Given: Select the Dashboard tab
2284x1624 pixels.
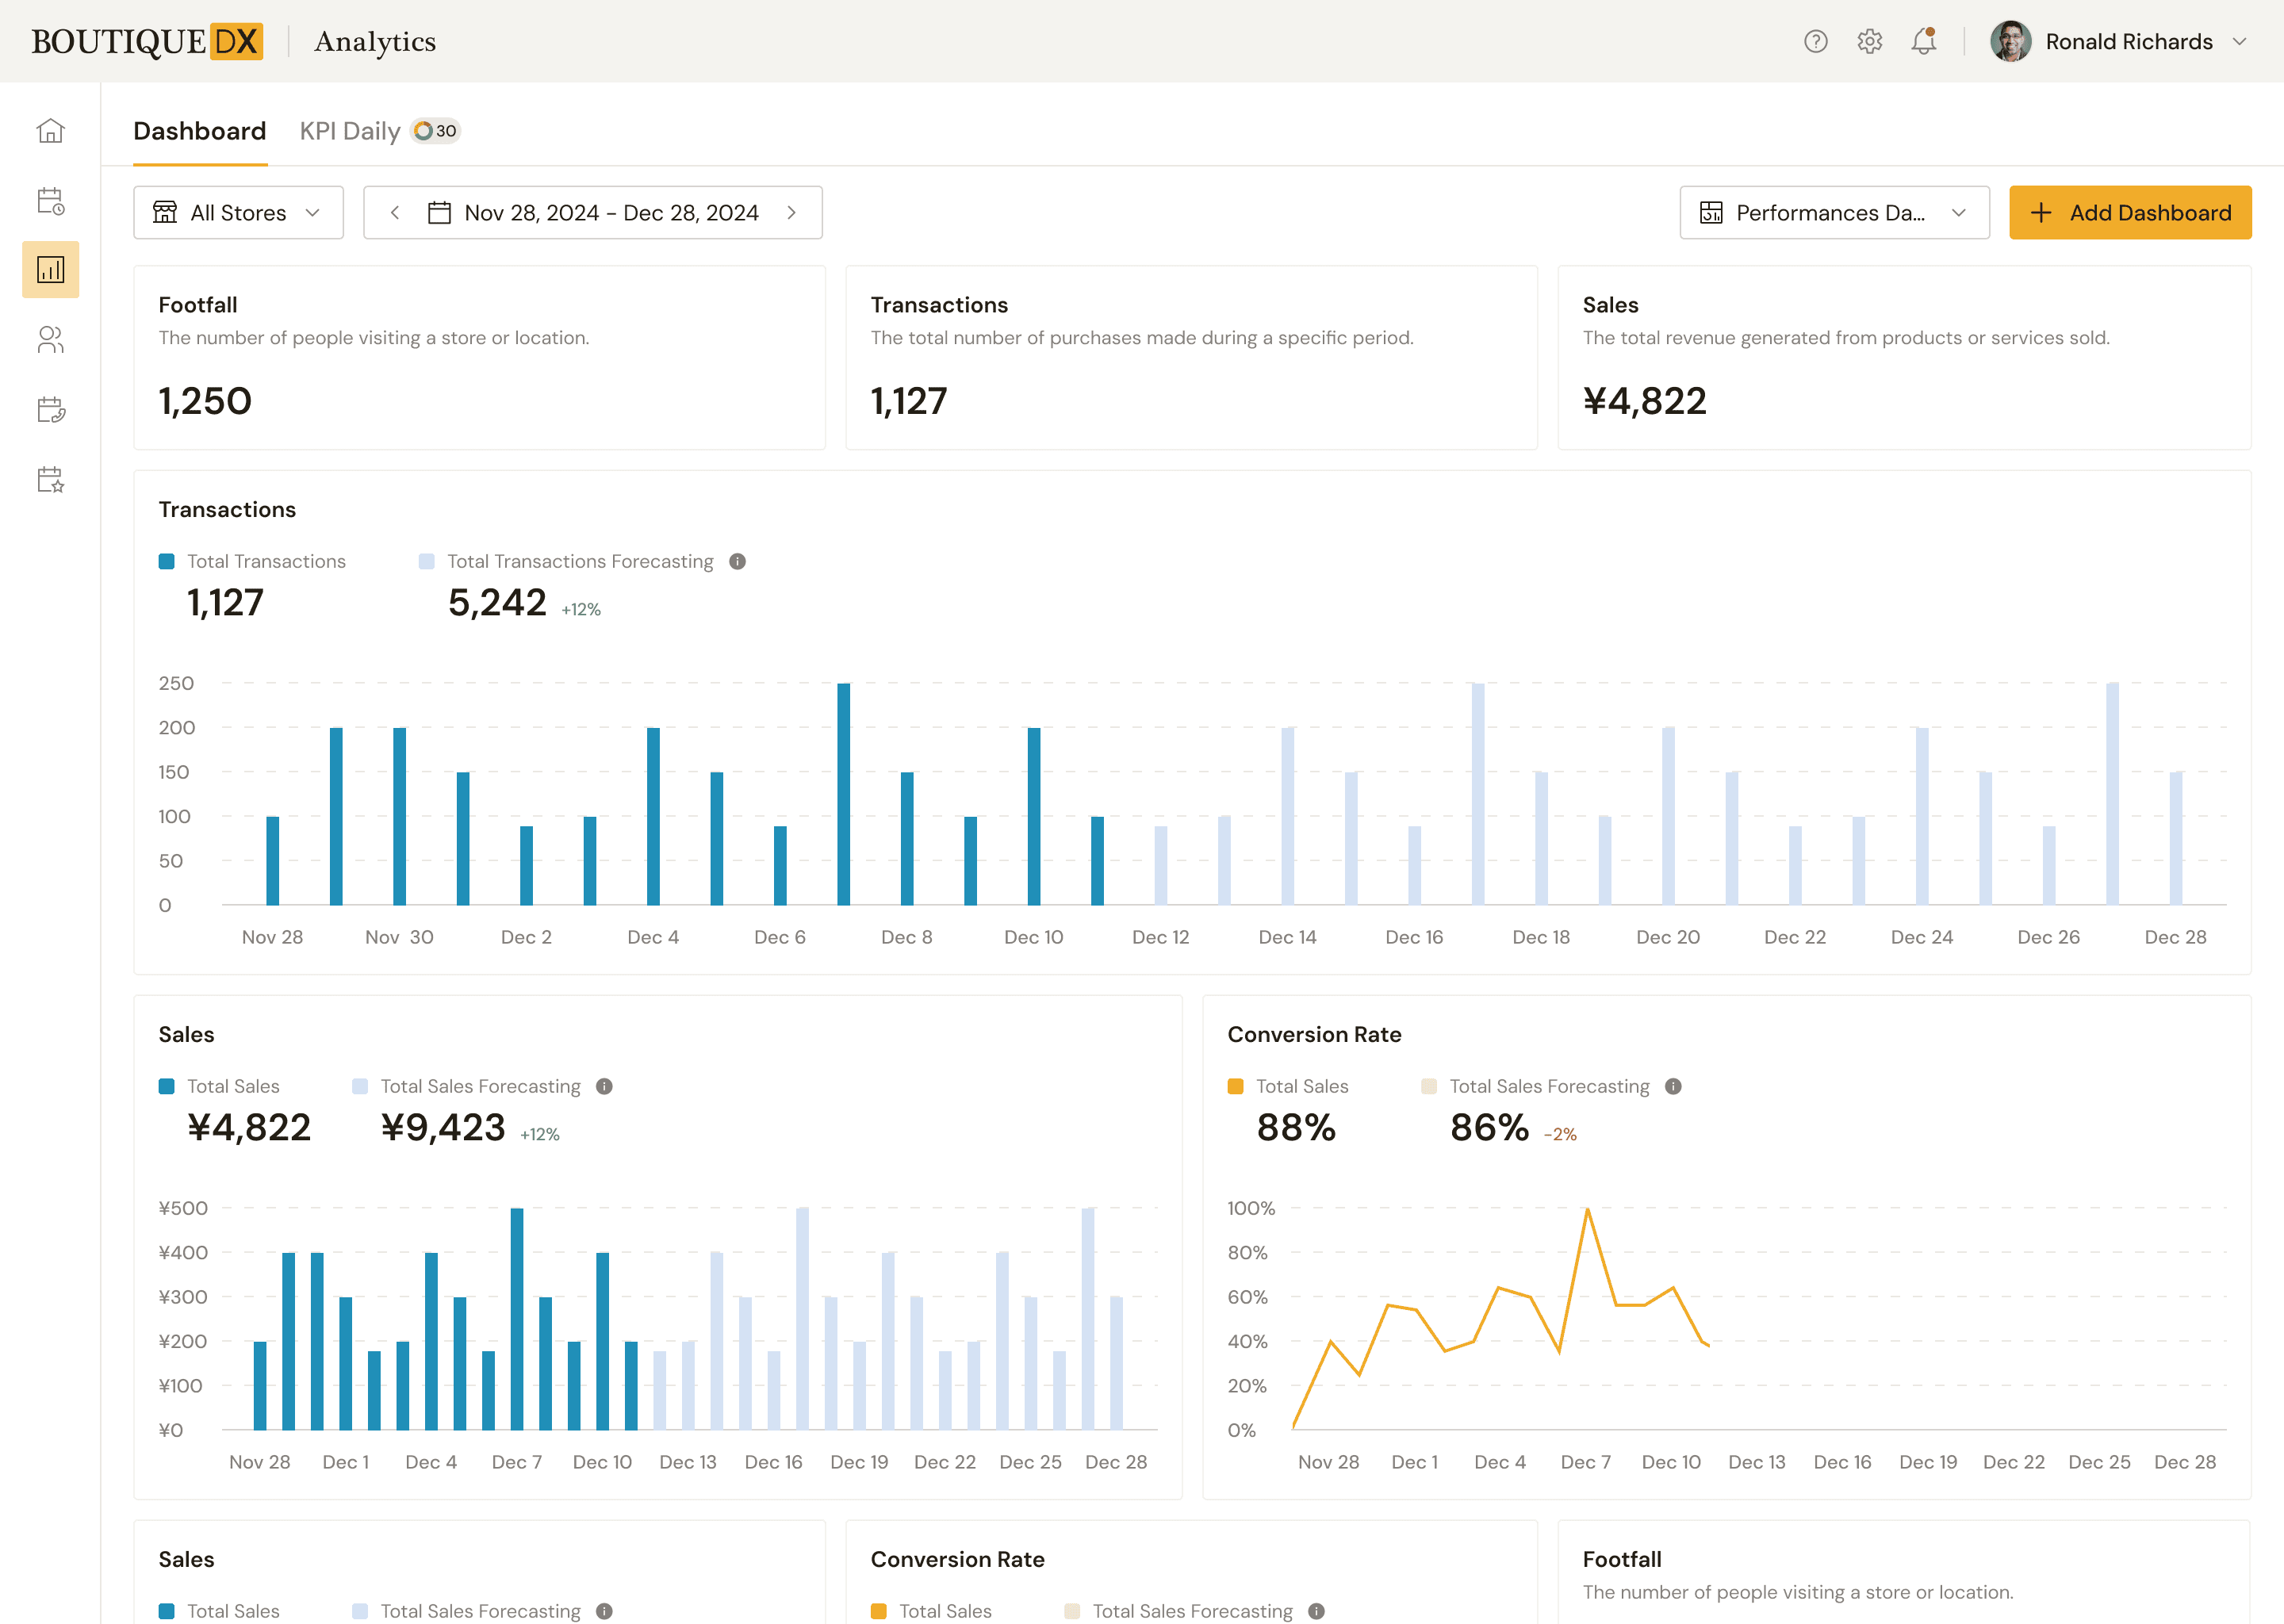Looking at the screenshot, I should point(199,131).
